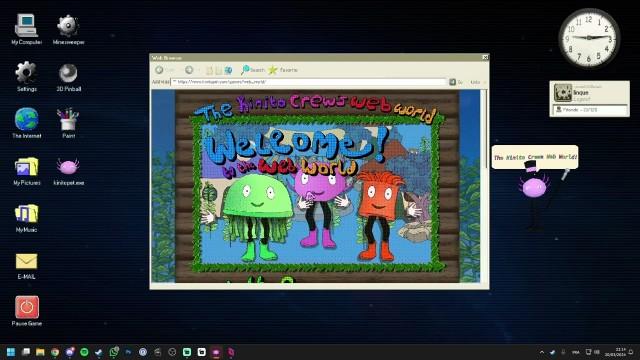Click the browser Forward arrow button
The height and width of the screenshot is (360, 640).
(189, 70)
